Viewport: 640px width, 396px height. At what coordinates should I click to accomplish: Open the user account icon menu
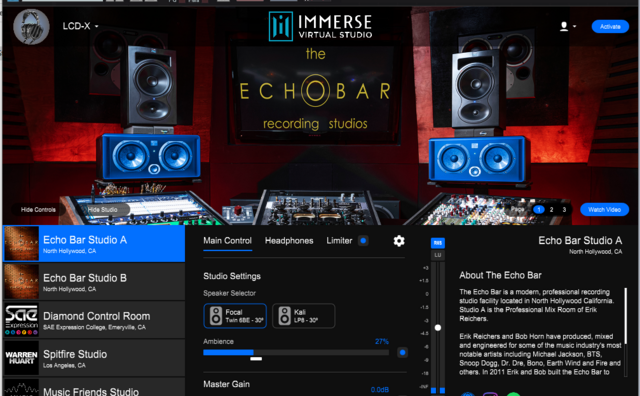click(x=567, y=27)
